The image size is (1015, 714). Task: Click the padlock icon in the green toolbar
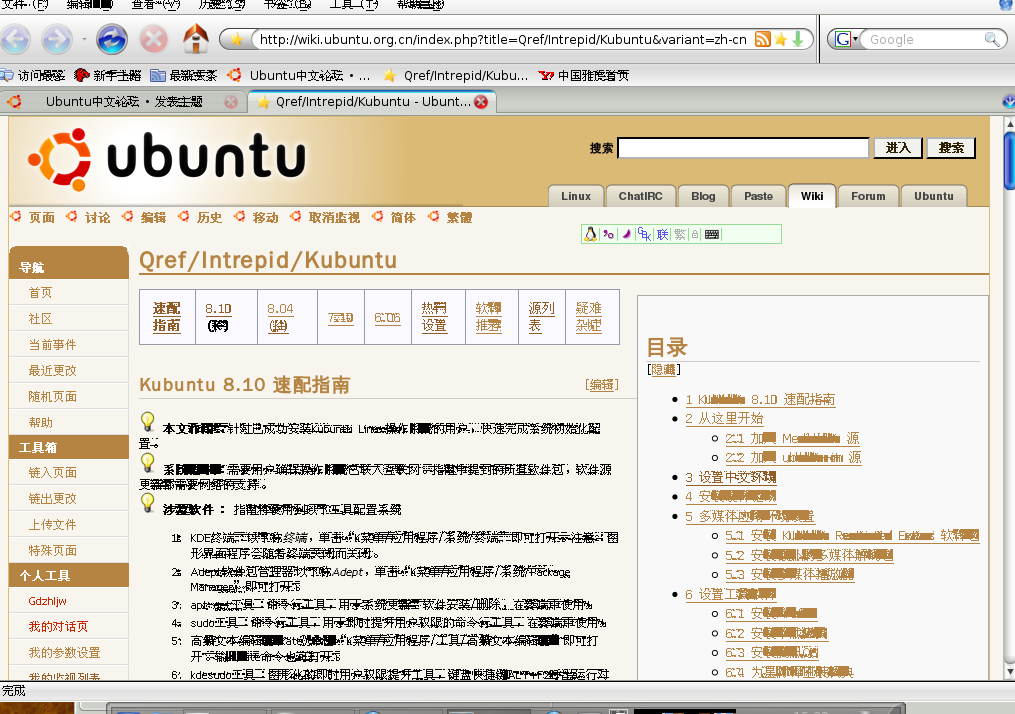695,234
